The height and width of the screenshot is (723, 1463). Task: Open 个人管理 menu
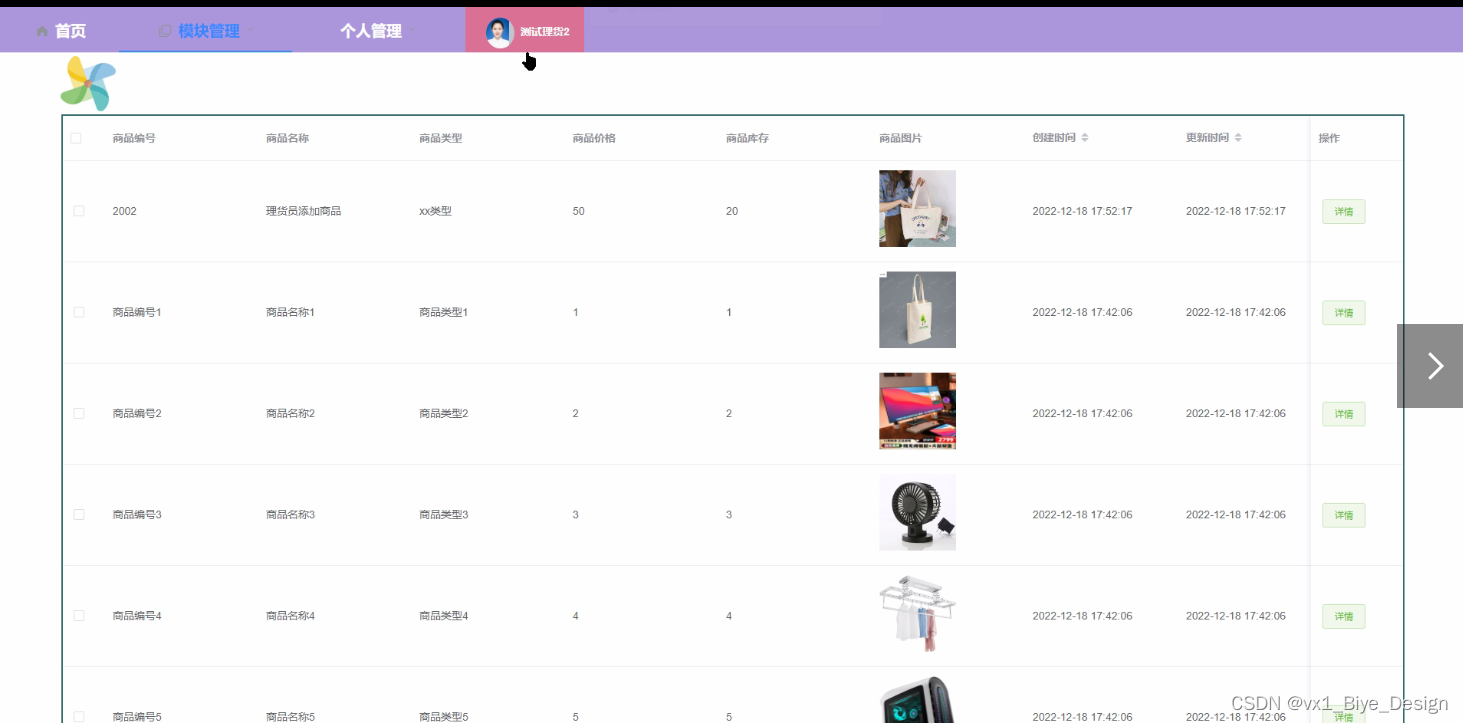click(371, 31)
